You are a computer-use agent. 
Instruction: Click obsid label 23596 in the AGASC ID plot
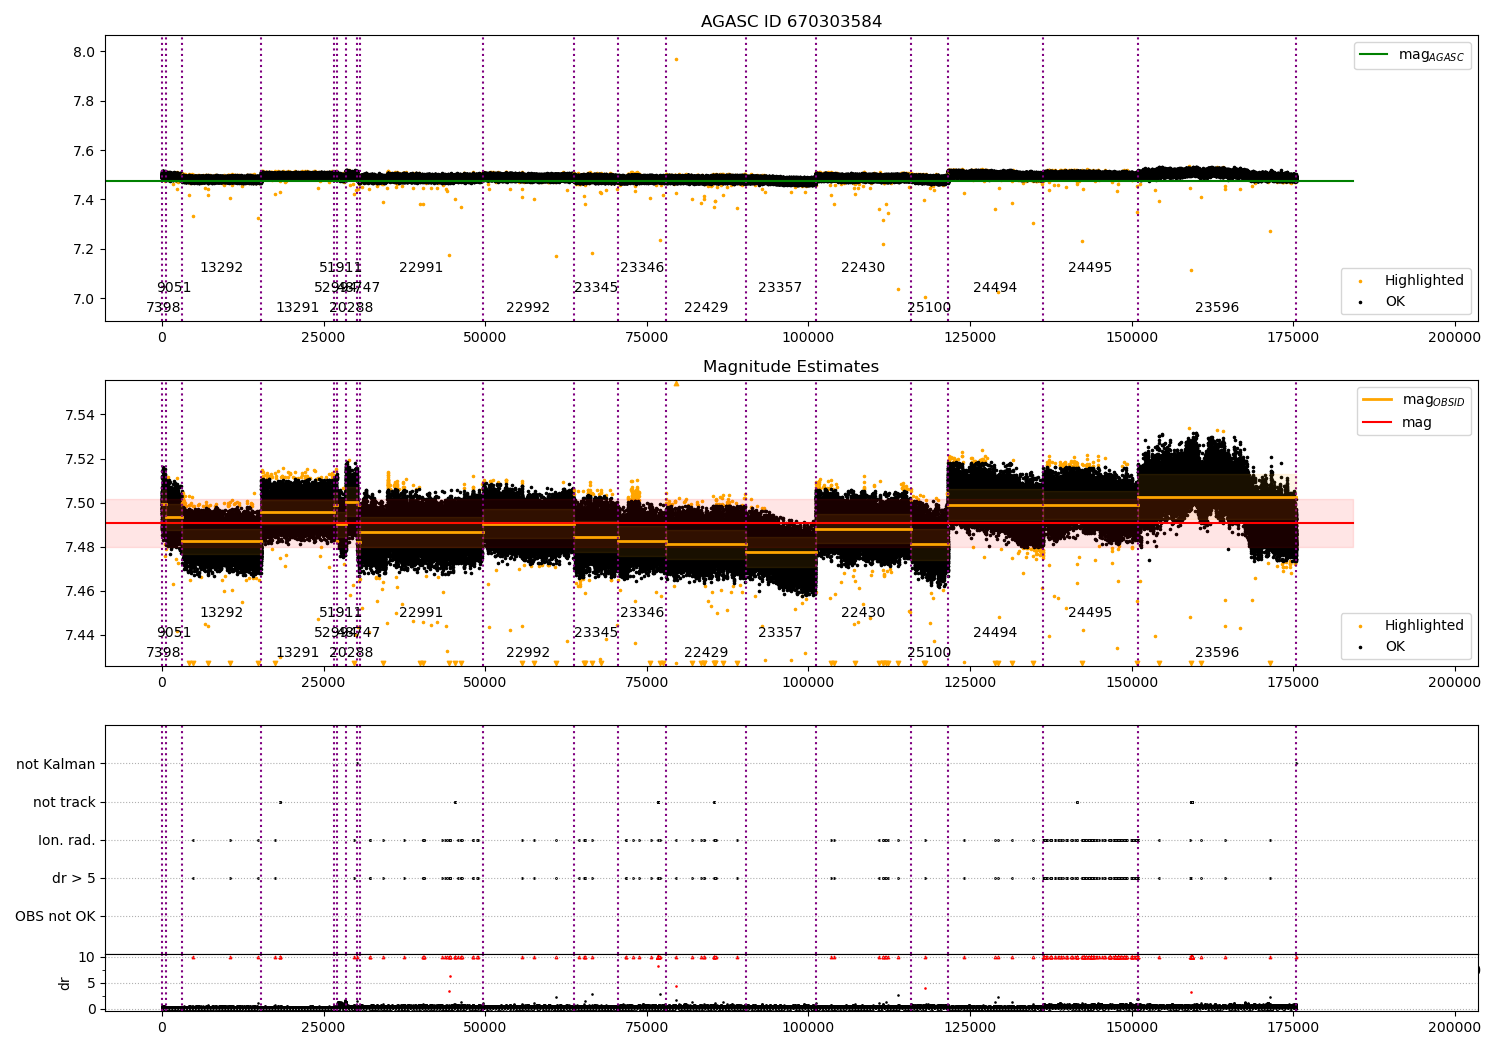1217,308
